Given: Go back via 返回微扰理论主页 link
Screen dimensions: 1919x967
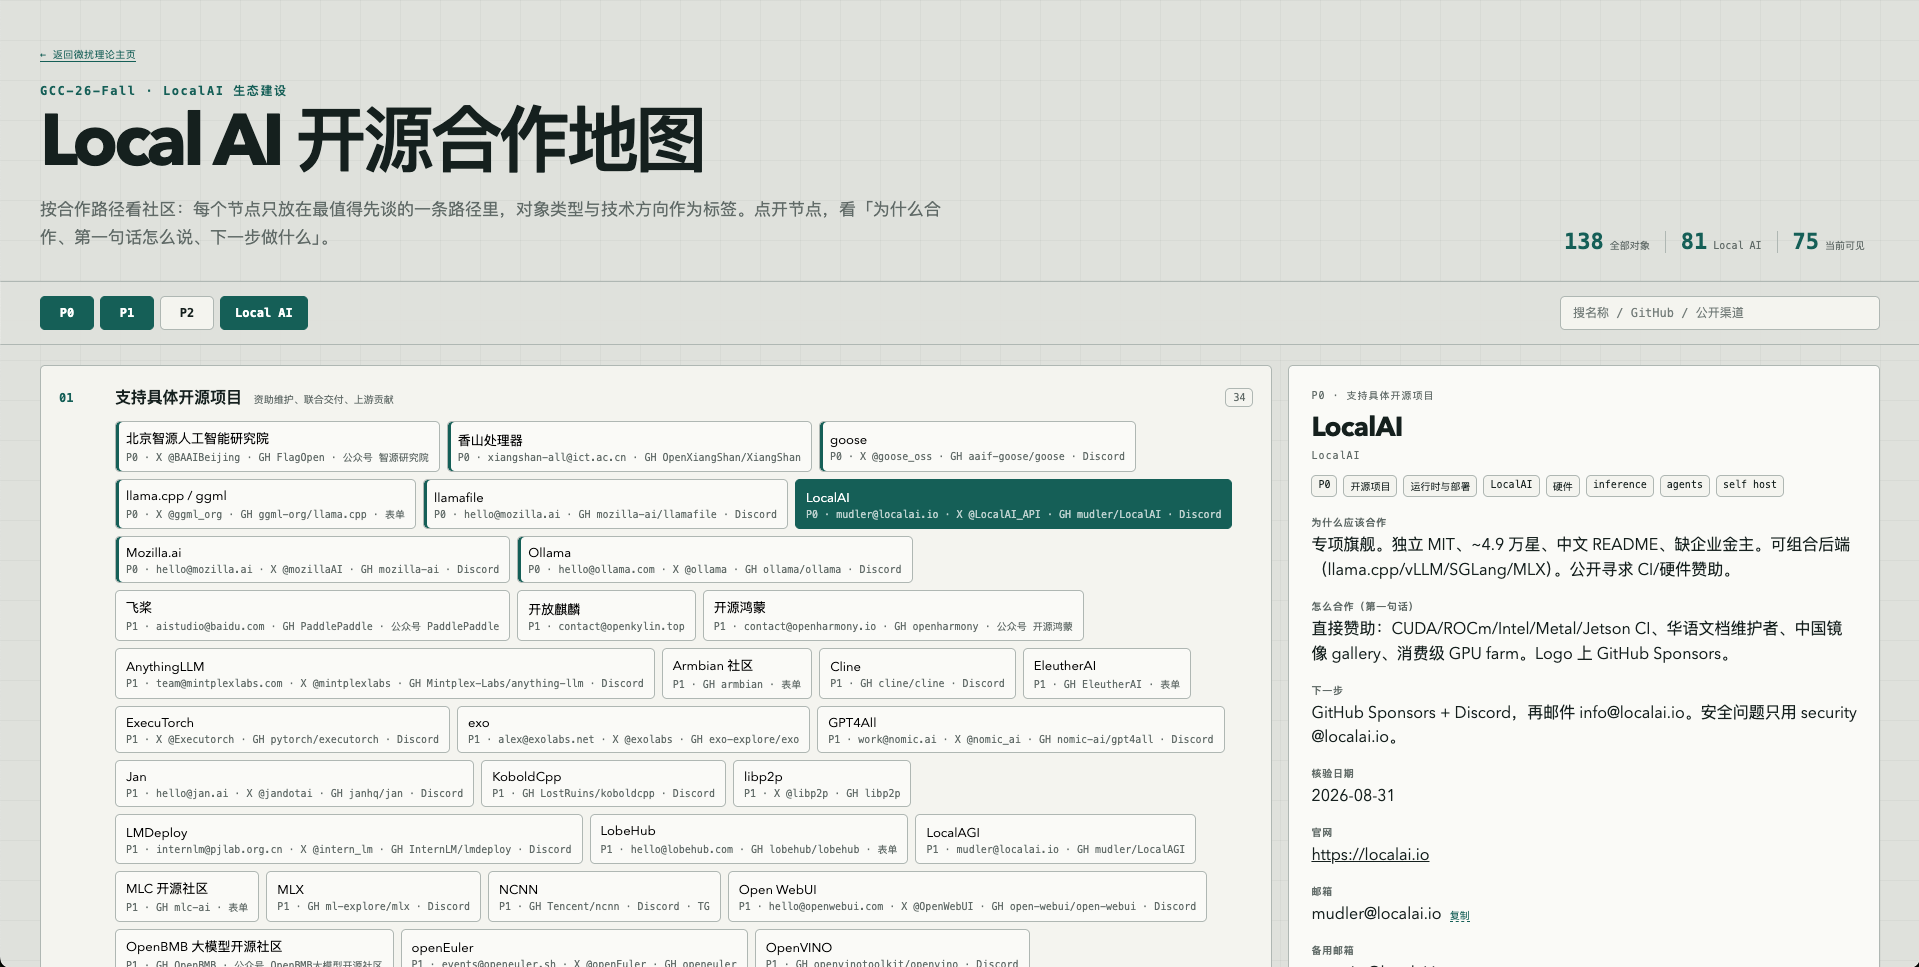Looking at the screenshot, I should pos(88,55).
